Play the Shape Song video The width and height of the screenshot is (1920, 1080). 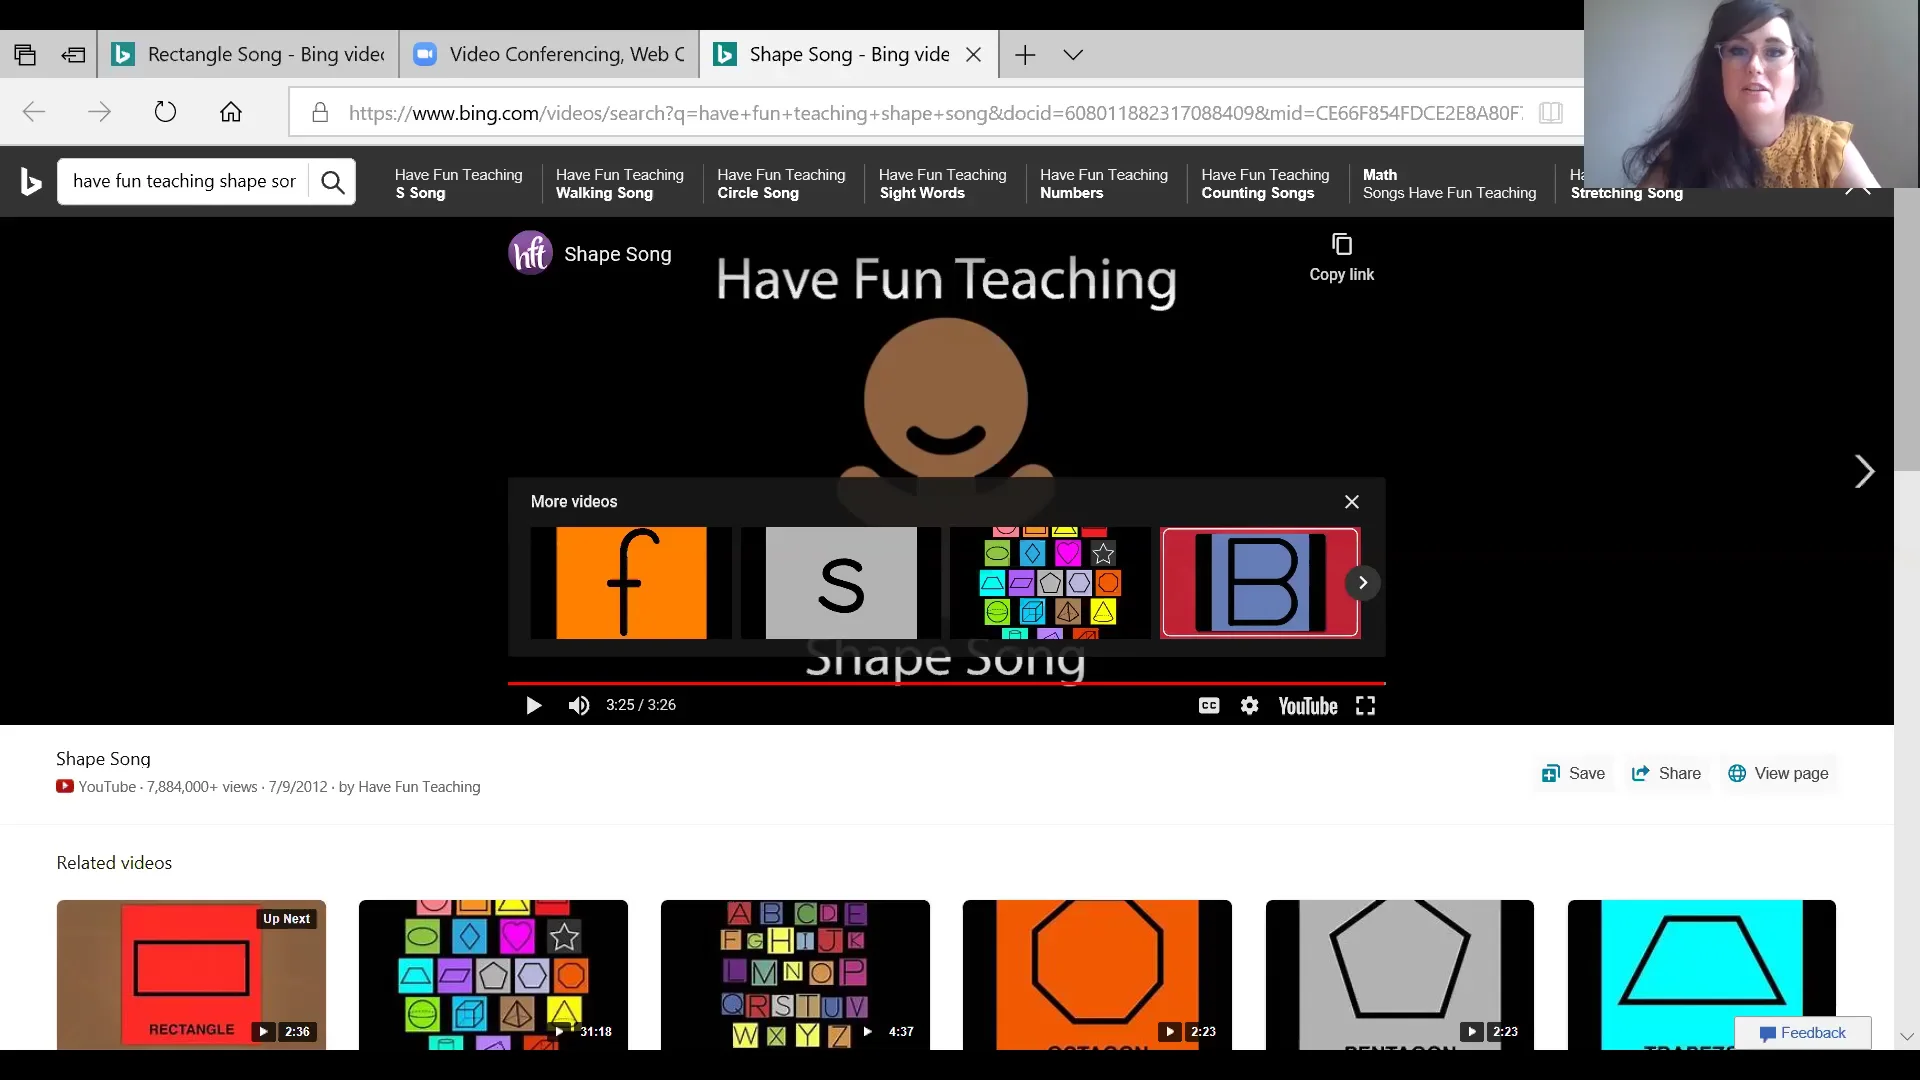(533, 706)
